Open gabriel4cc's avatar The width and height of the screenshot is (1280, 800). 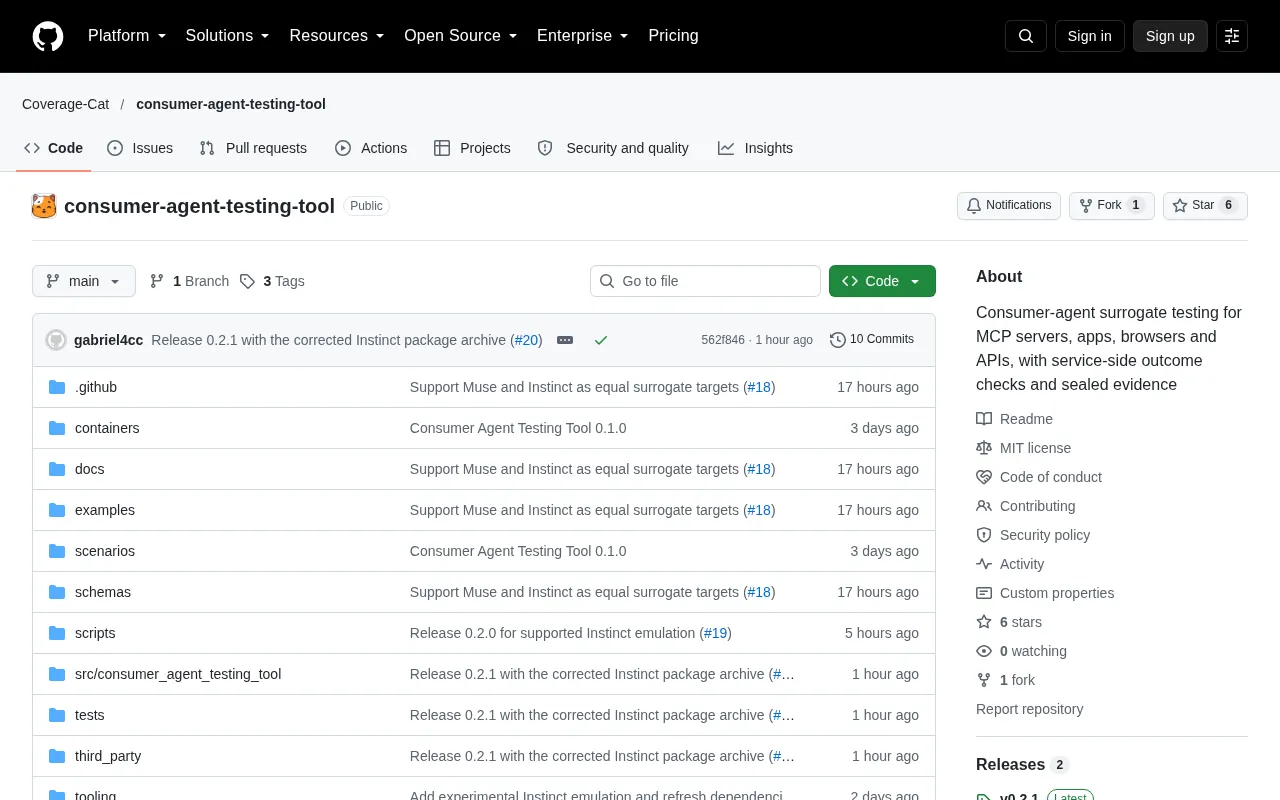point(56,340)
